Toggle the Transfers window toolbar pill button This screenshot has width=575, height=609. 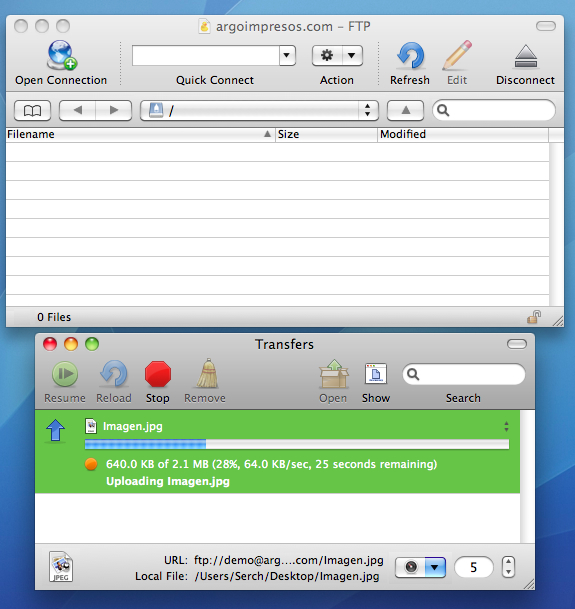(517, 344)
